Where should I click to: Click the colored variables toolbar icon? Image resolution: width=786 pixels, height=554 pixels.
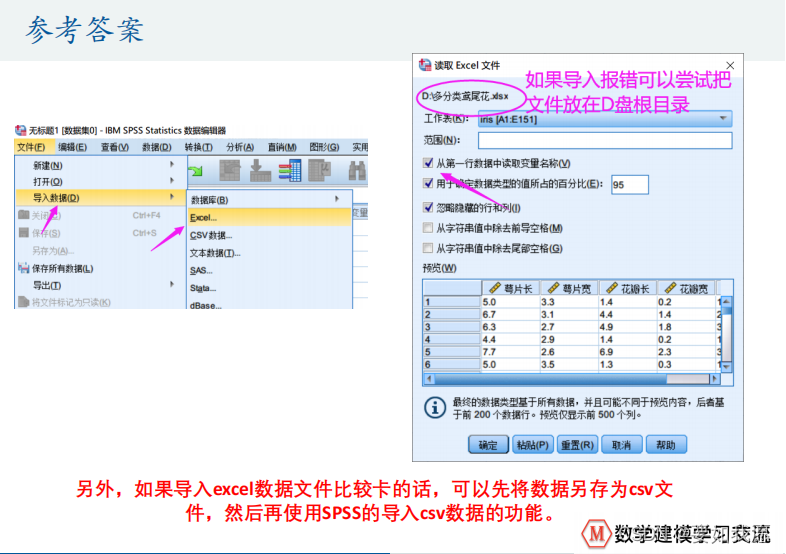click(x=290, y=170)
